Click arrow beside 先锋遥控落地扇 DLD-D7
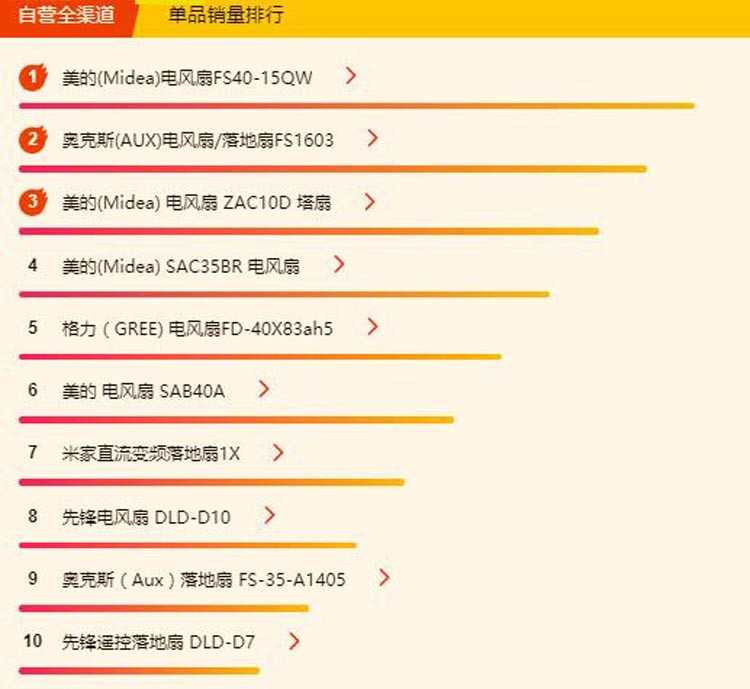The height and width of the screenshot is (689, 750). click(x=294, y=641)
